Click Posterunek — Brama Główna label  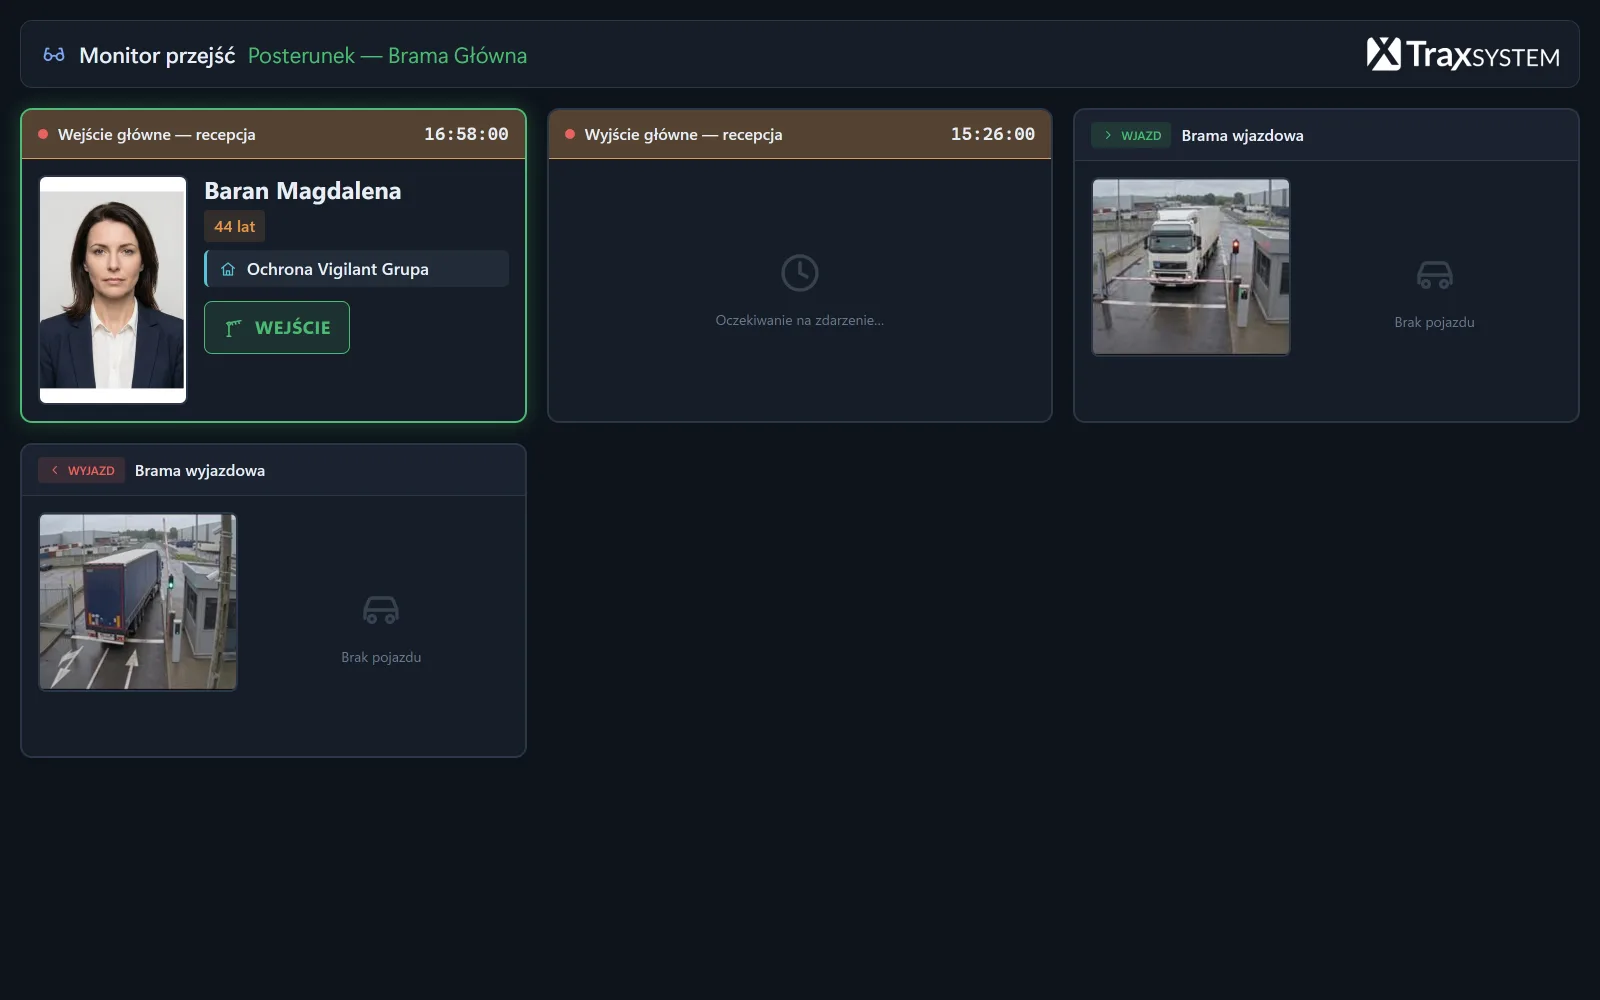(x=387, y=56)
